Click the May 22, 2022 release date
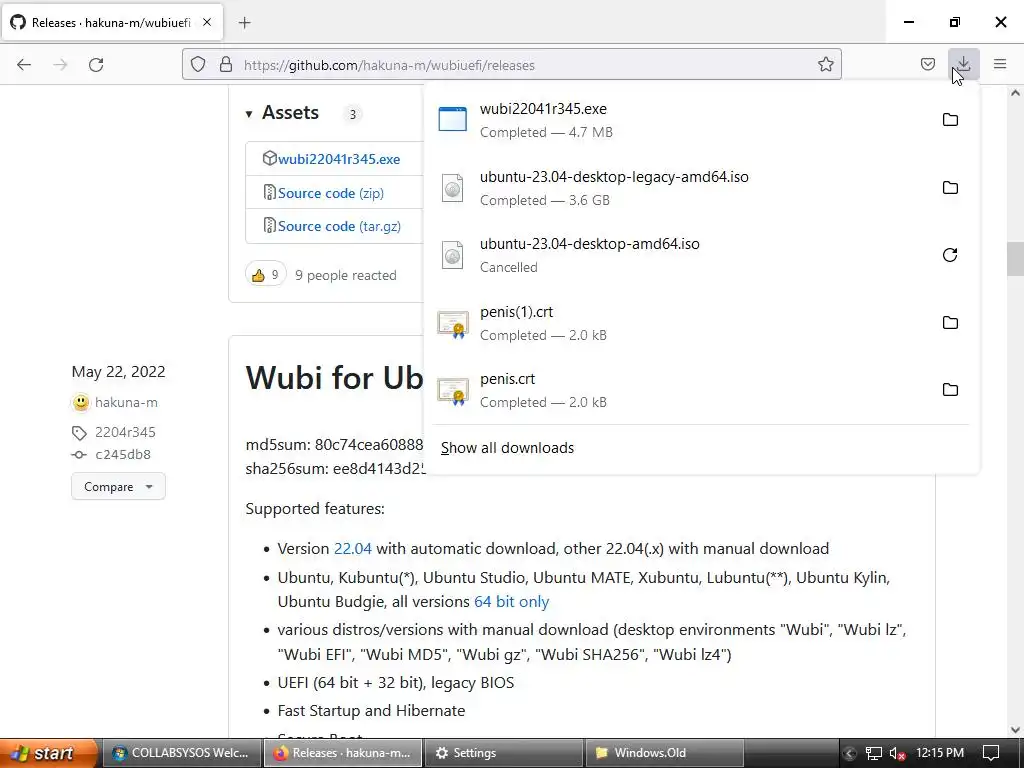The height and width of the screenshot is (768, 1024). coord(118,372)
